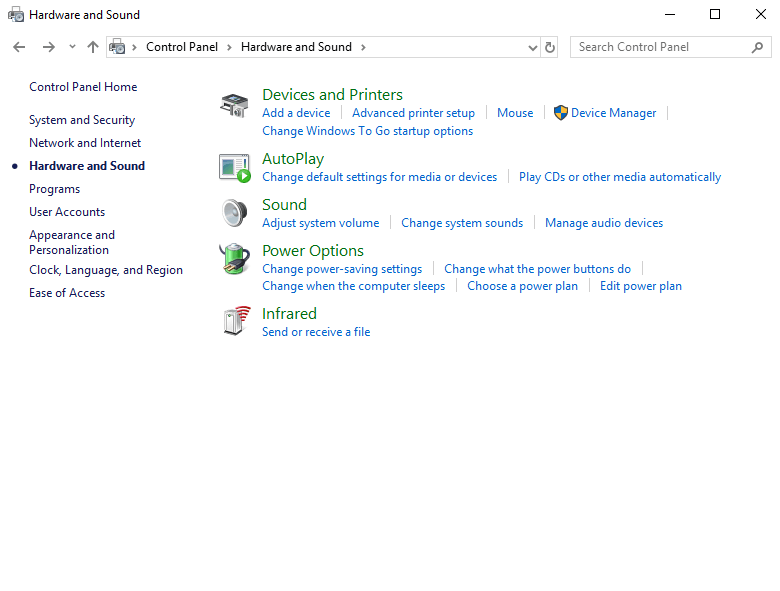Select the Power Options battery icon
Screen dimensions: 780x591
[234, 259]
